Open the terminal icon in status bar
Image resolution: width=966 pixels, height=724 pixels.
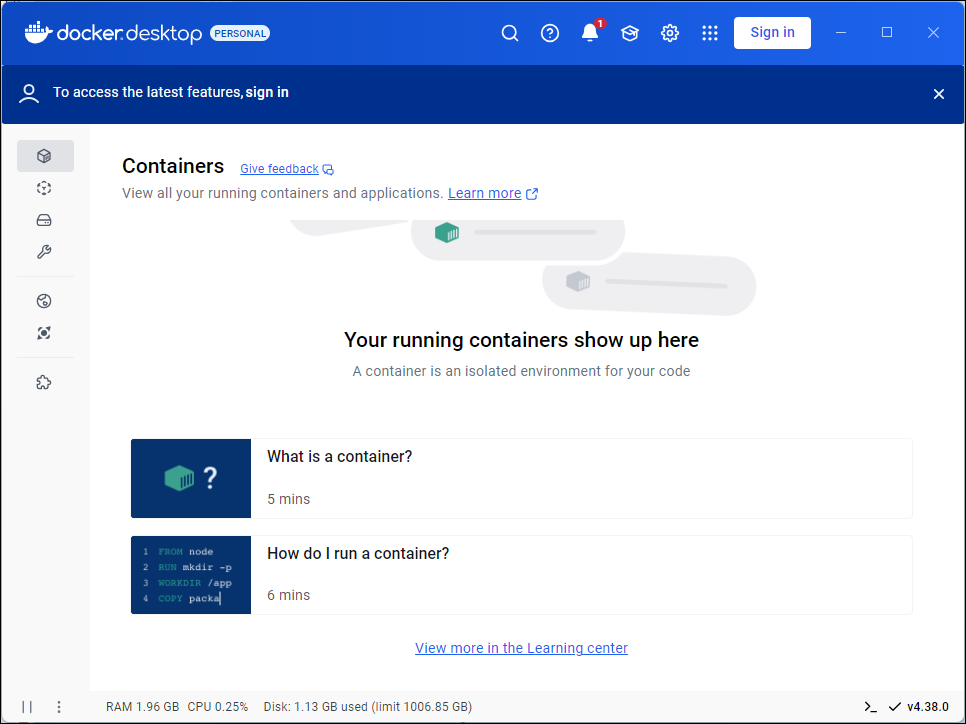870,707
